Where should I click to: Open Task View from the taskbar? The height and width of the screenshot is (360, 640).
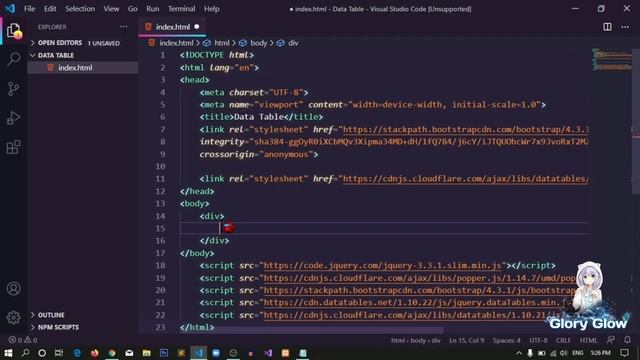point(59,353)
